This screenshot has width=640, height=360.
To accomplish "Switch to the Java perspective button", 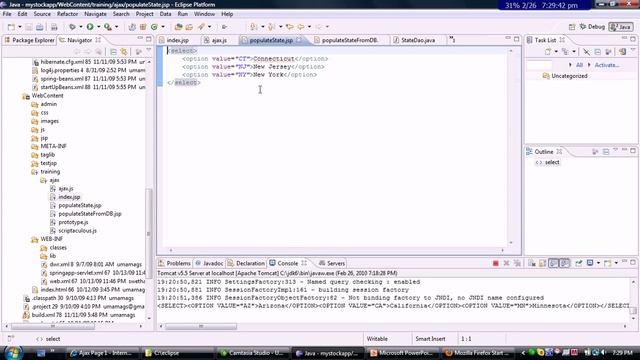I will 621,27.
